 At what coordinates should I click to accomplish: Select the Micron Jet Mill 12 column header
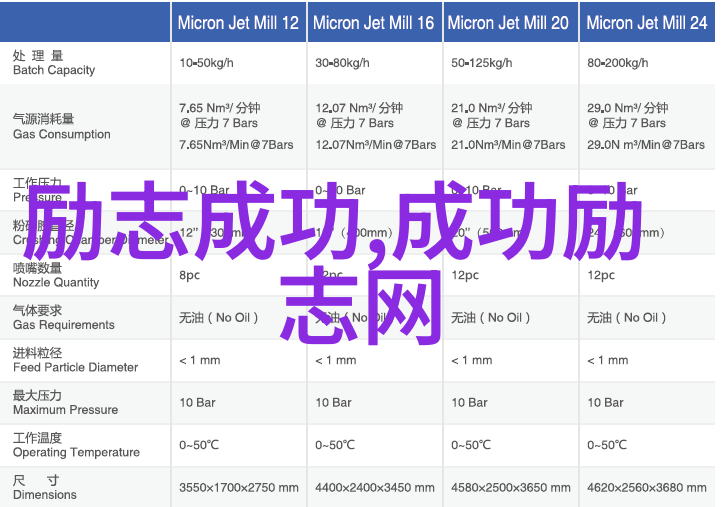coord(238,23)
